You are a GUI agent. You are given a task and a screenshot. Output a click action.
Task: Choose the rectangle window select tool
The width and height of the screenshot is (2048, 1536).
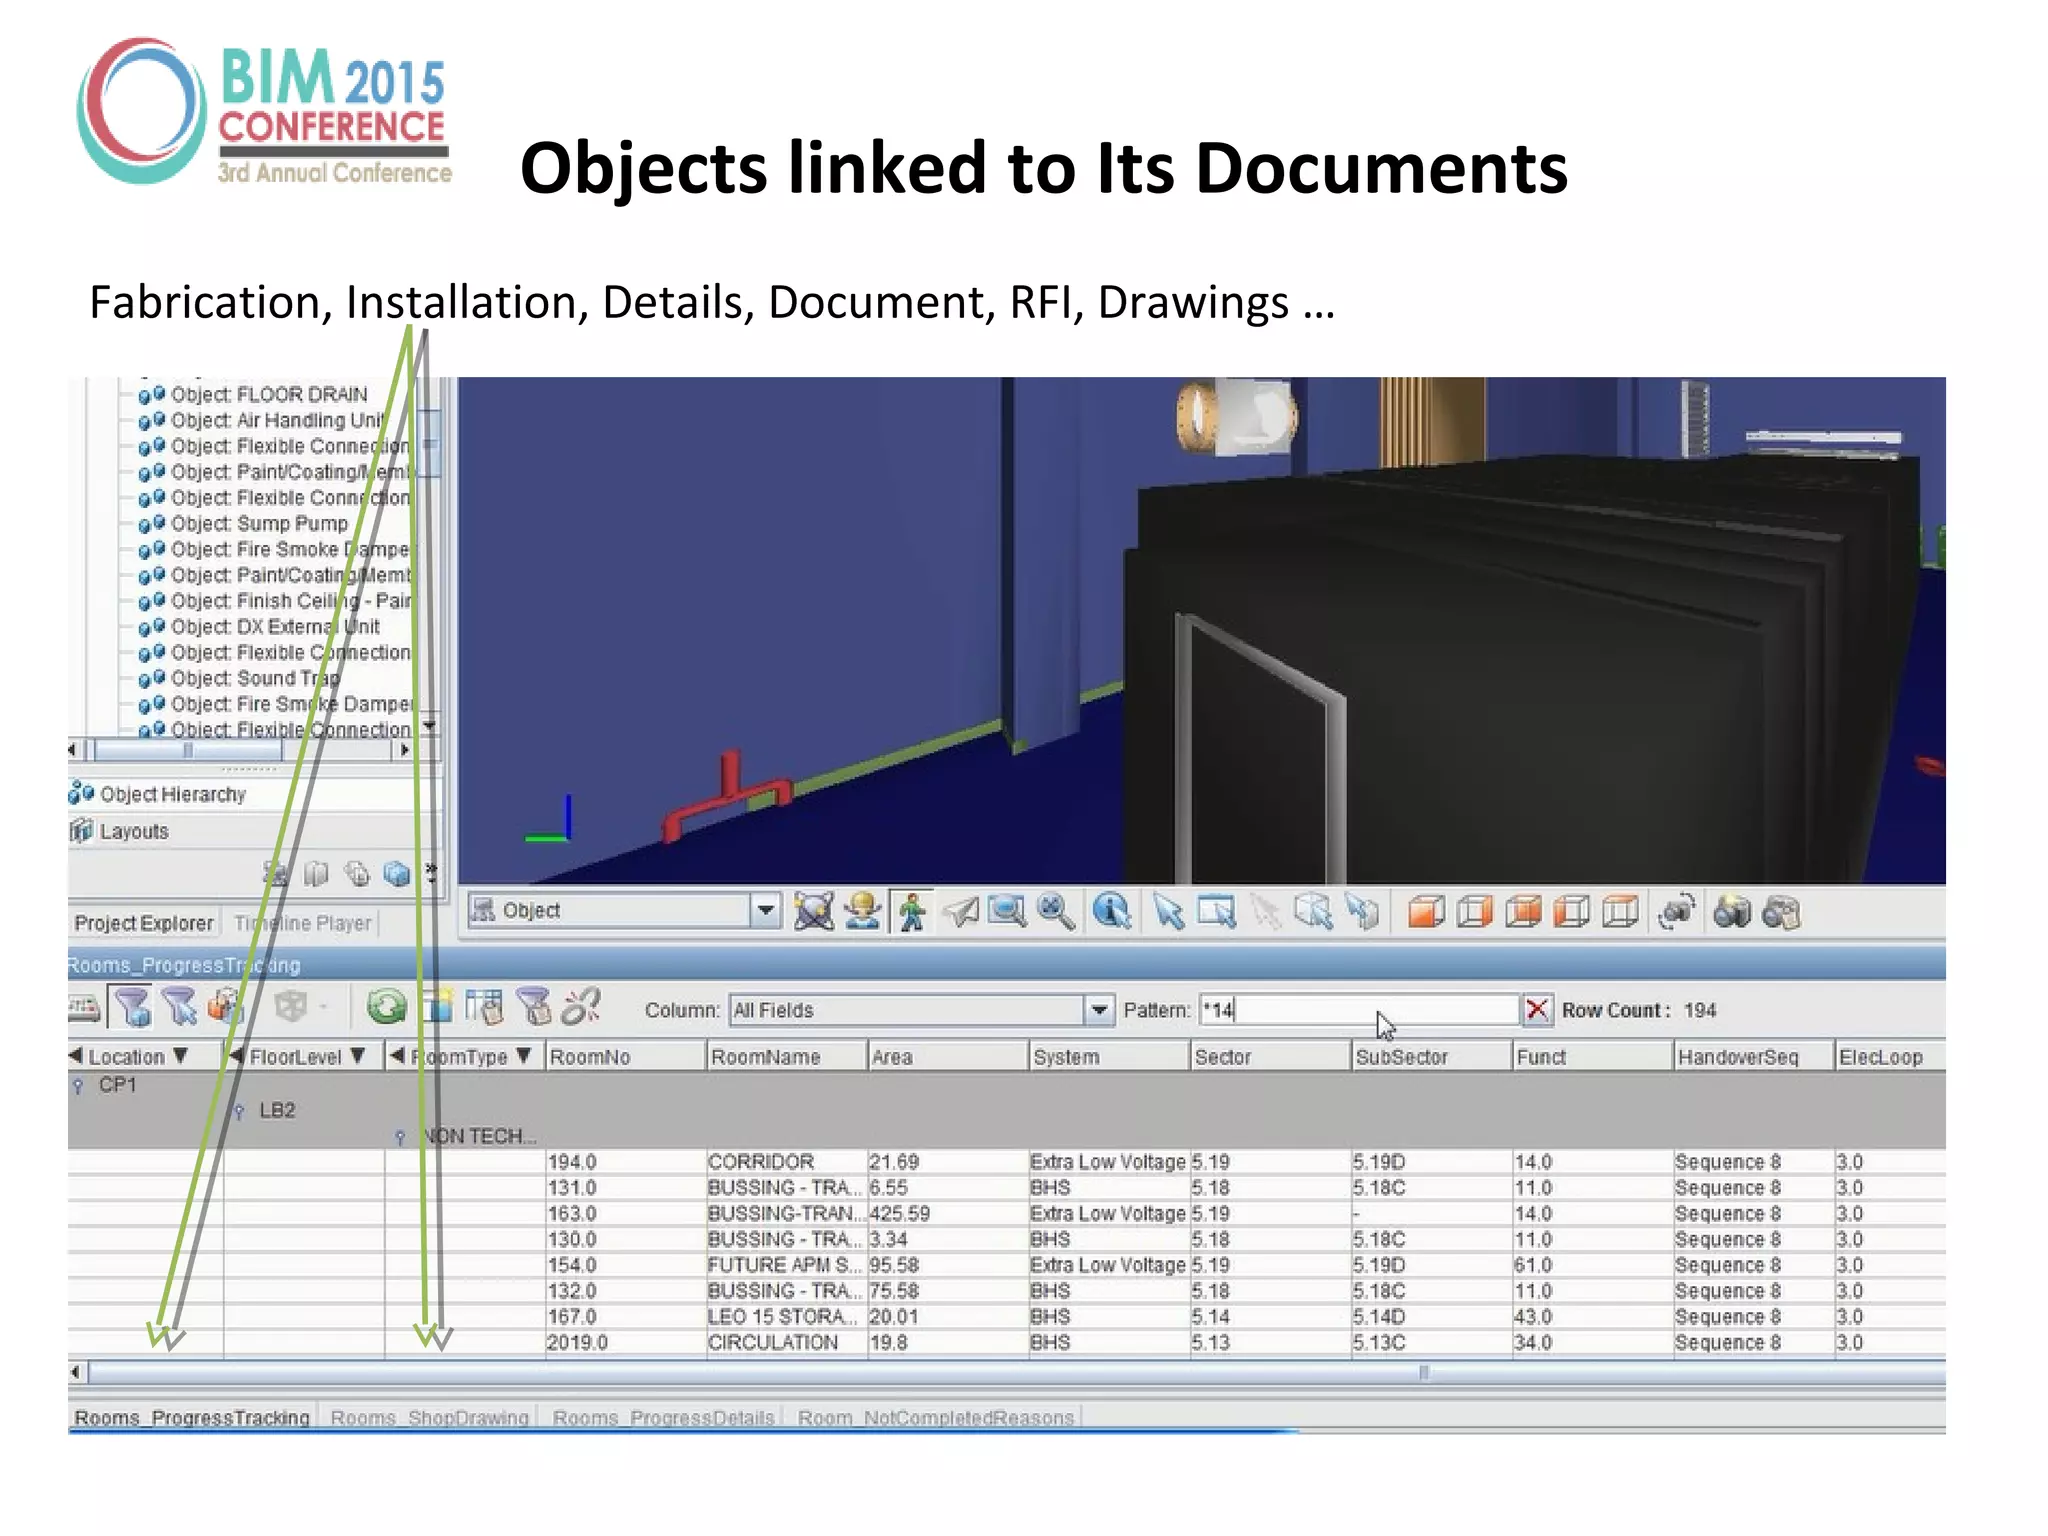tap(1216, 912)
